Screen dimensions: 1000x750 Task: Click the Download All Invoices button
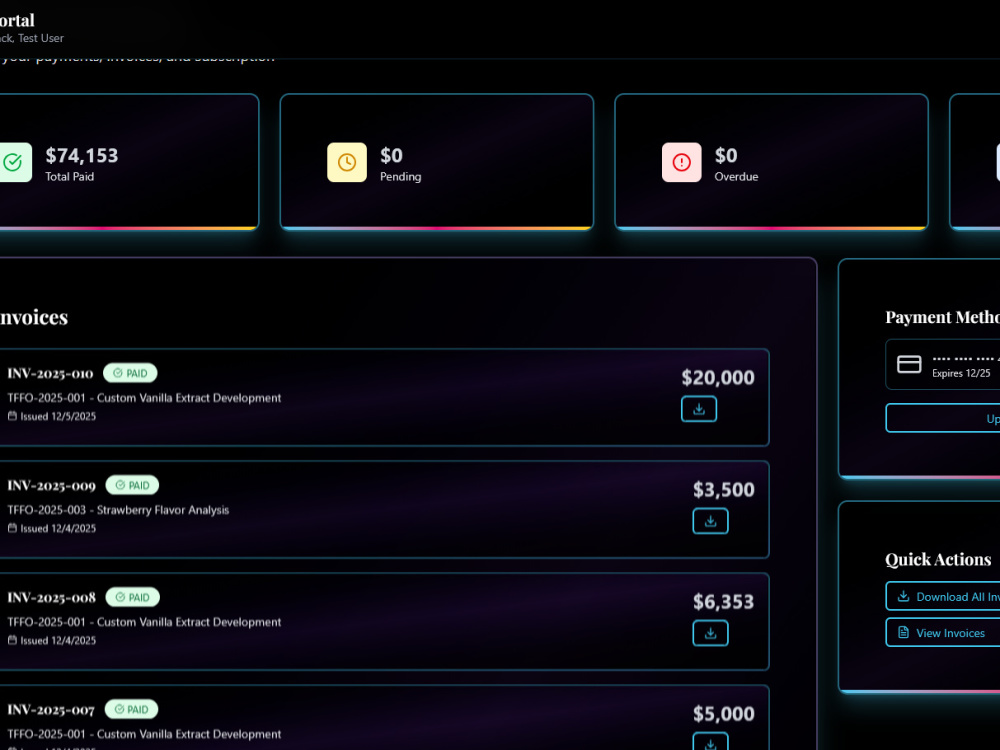tap(943, 596)
